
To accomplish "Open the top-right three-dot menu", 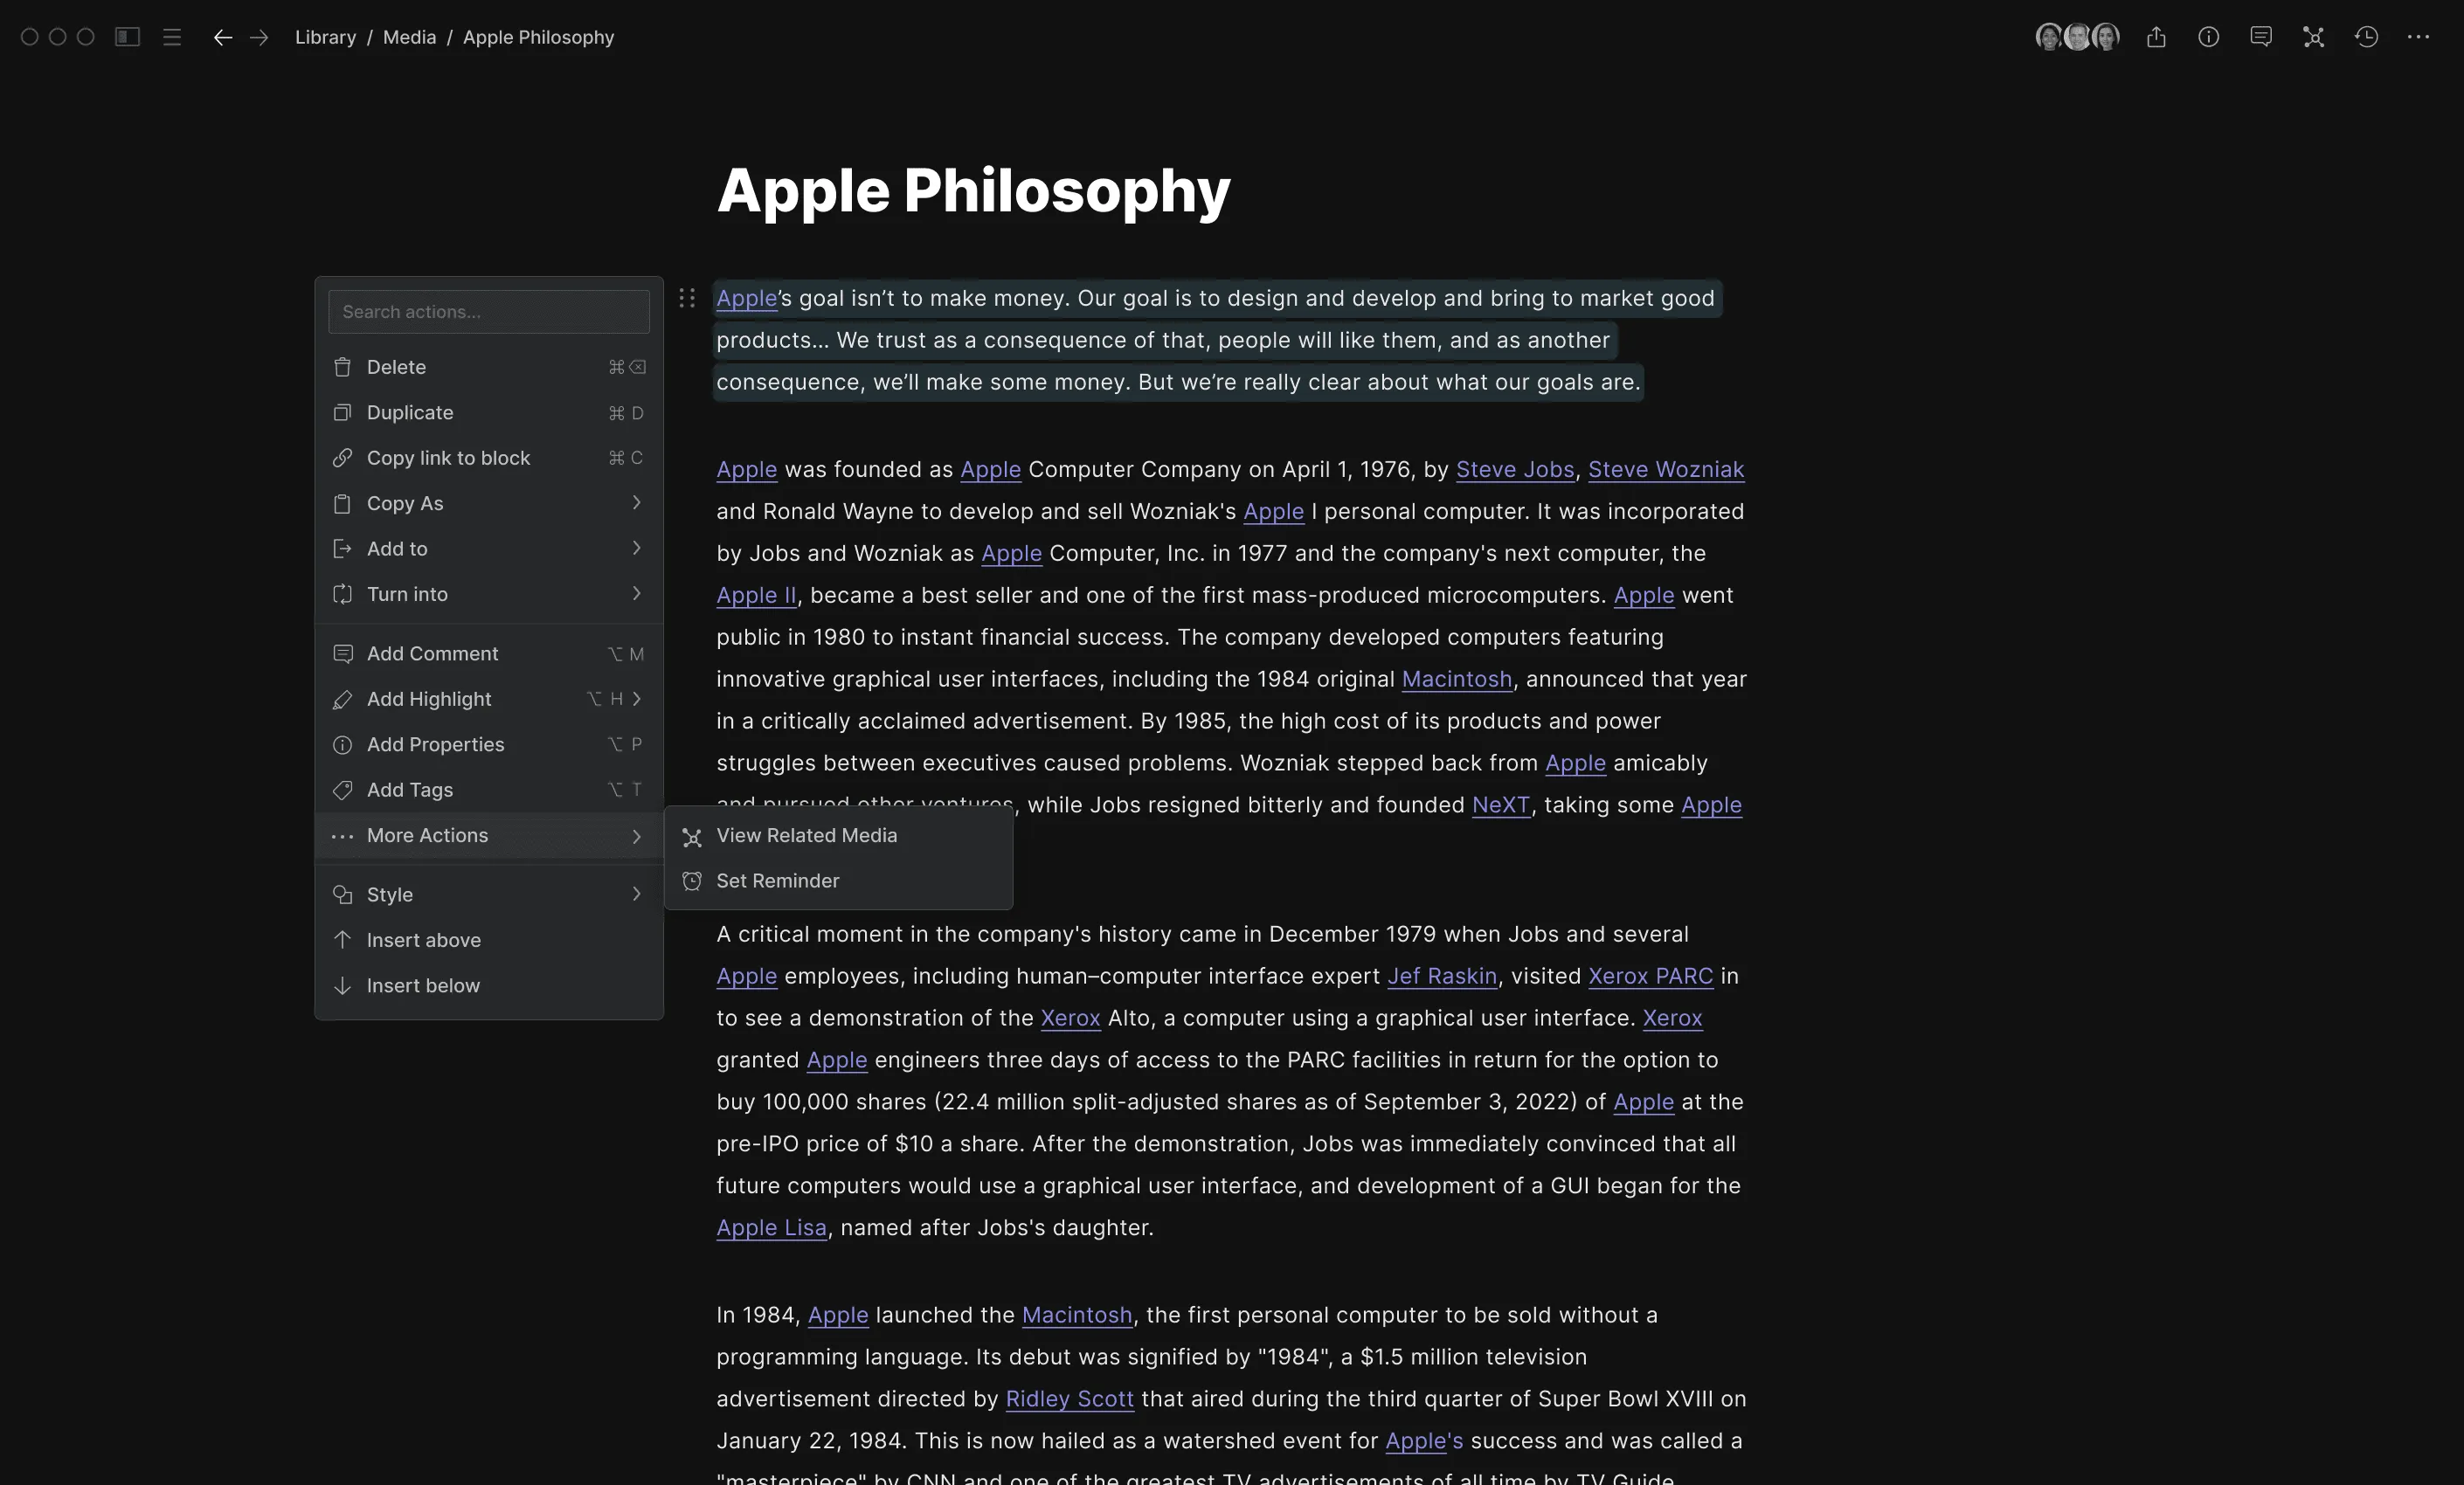I will point(2418,37).
